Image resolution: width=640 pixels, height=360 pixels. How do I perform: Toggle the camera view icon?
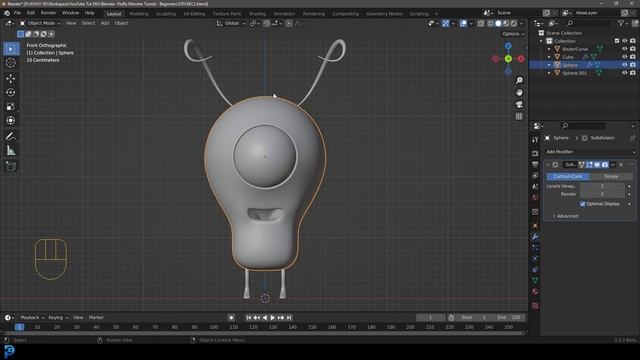coord(519,104)
